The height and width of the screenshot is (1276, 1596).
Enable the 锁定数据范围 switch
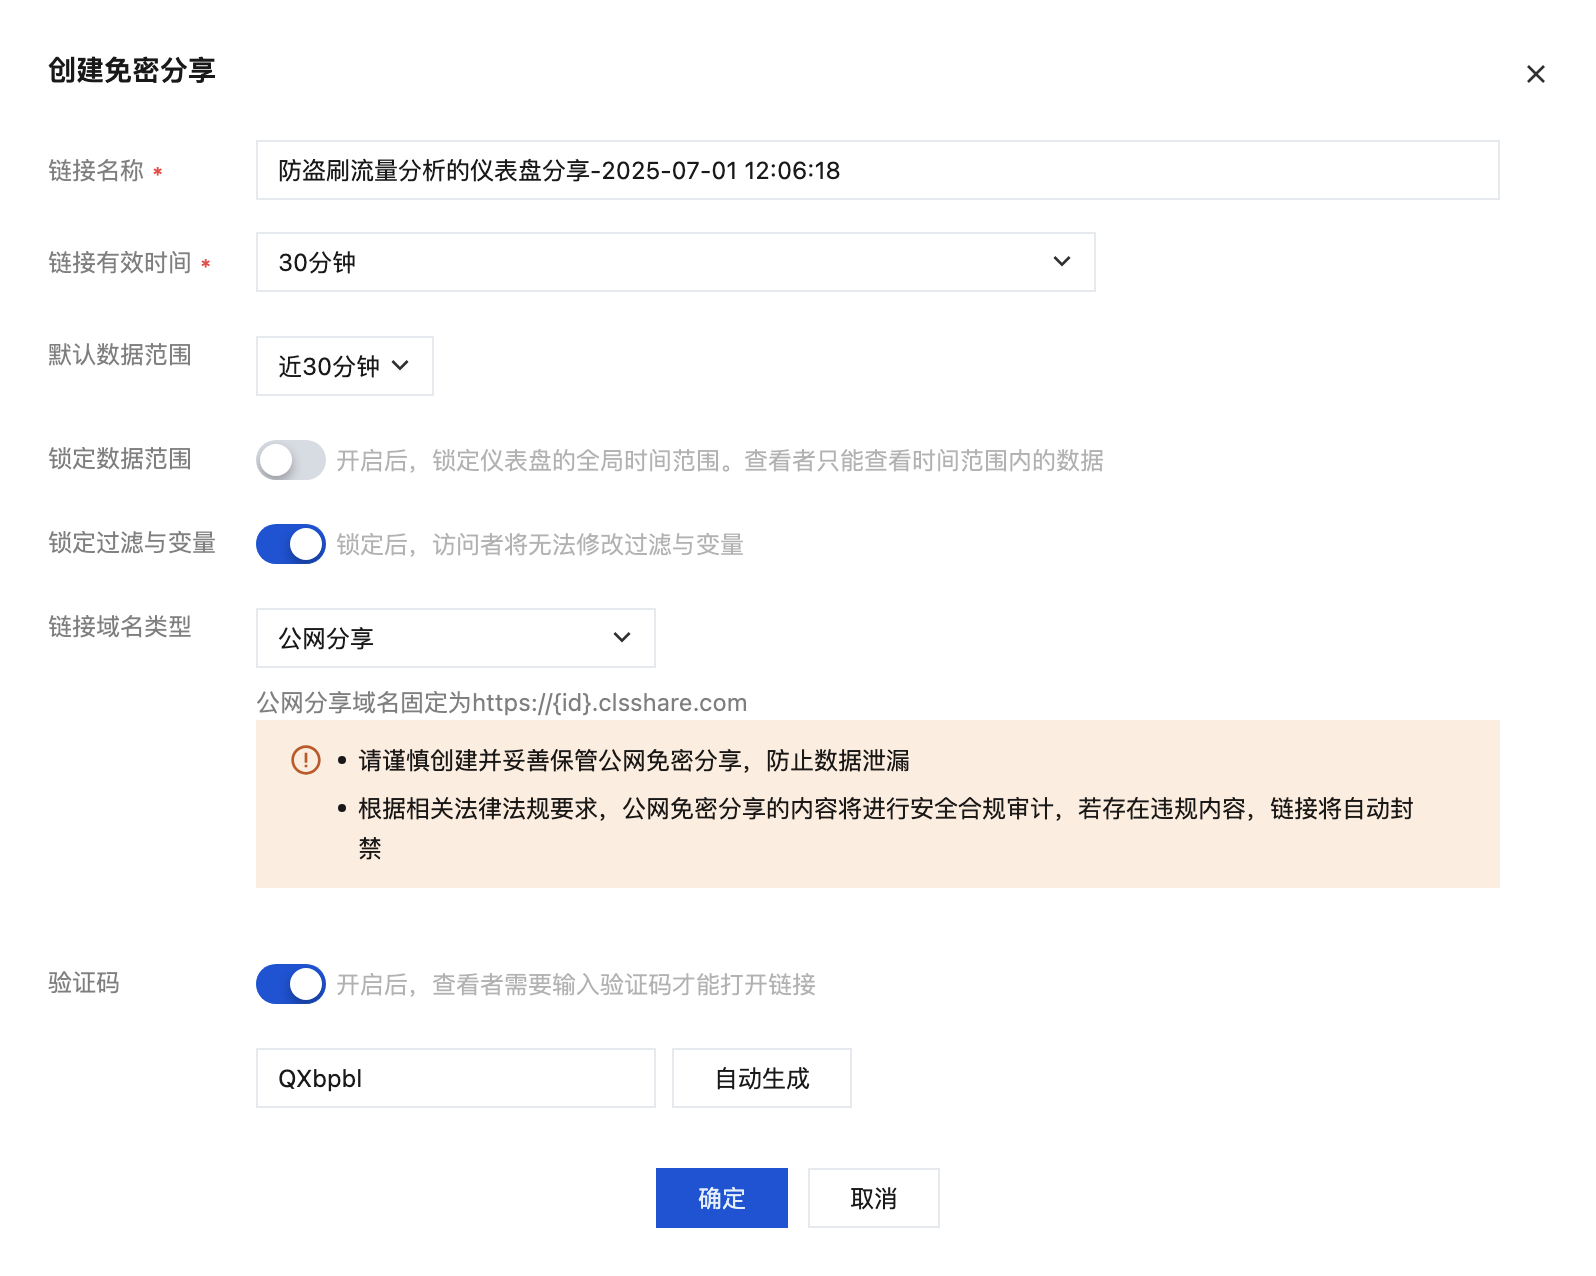coord(290,460)
